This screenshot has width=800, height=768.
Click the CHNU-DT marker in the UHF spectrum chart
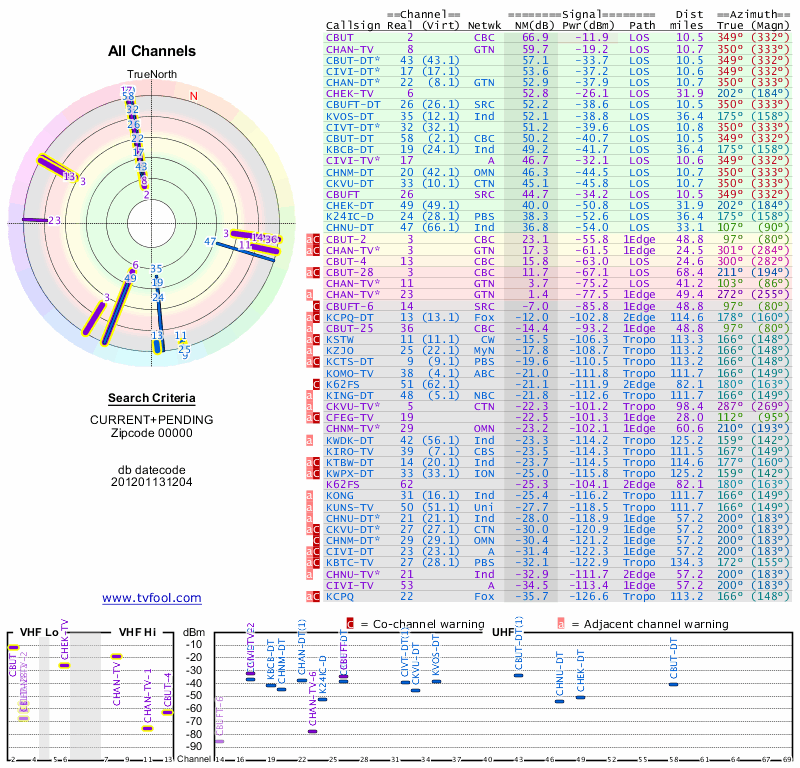pyautogui.click(x=560, y=701)
